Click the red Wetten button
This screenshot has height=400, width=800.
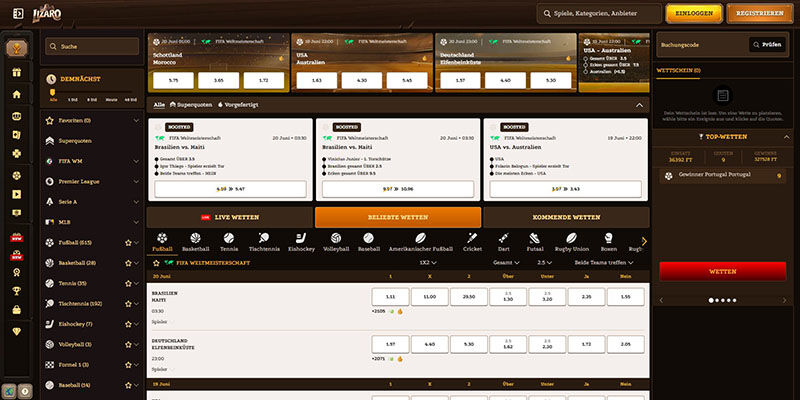pos(722,271)
